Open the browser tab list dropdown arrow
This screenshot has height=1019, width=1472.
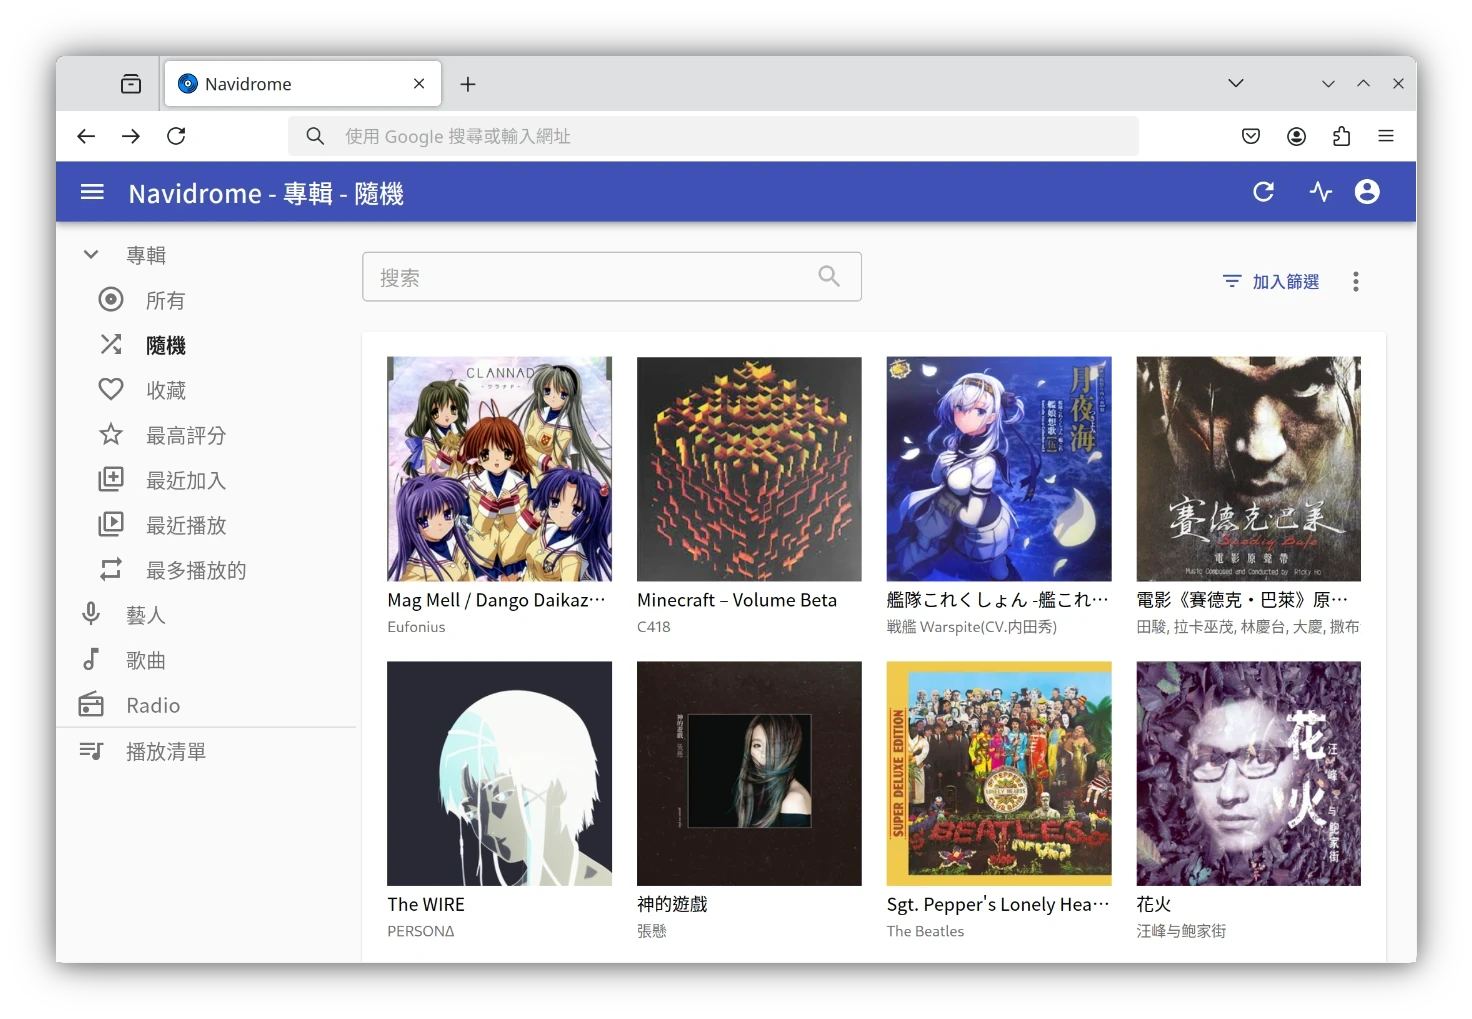pos(1236,84)
